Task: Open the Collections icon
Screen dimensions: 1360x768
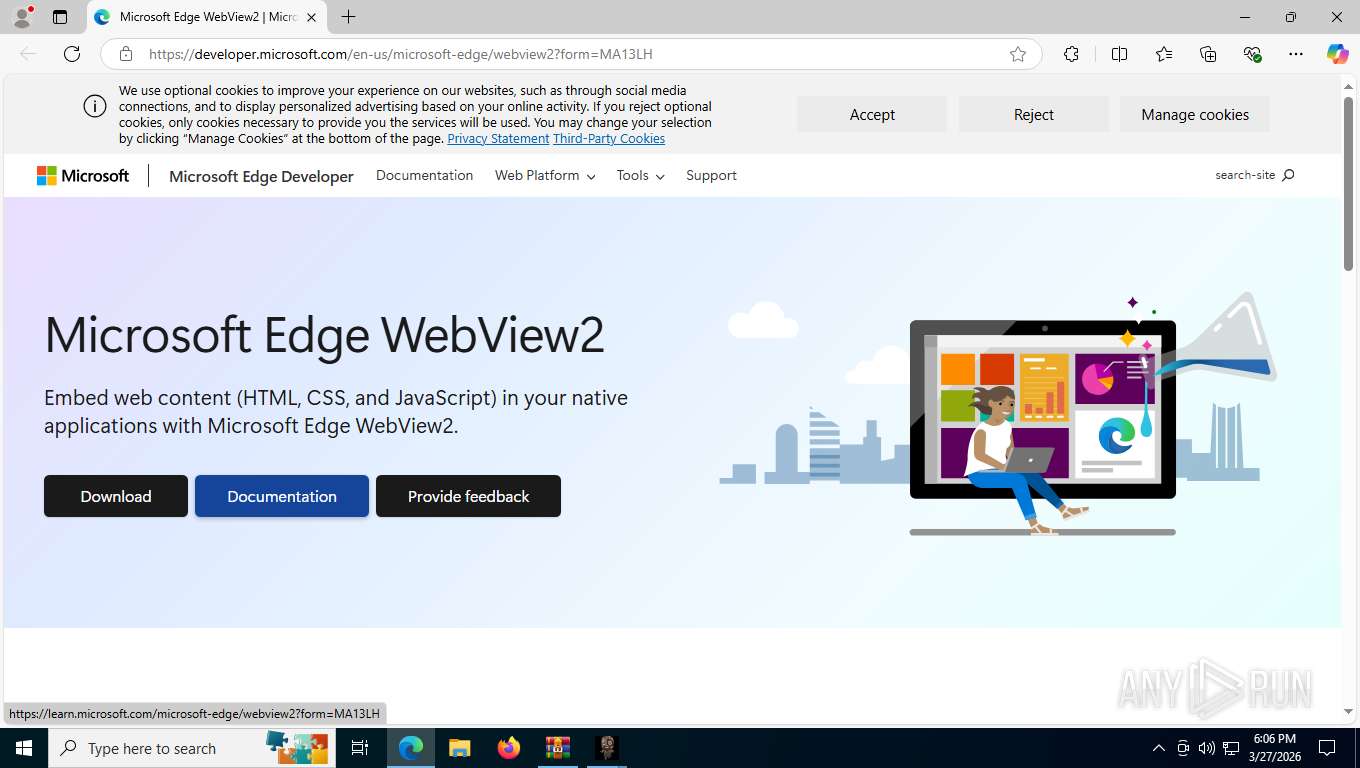Action: pyautogui.click(x=1208, y=54)
